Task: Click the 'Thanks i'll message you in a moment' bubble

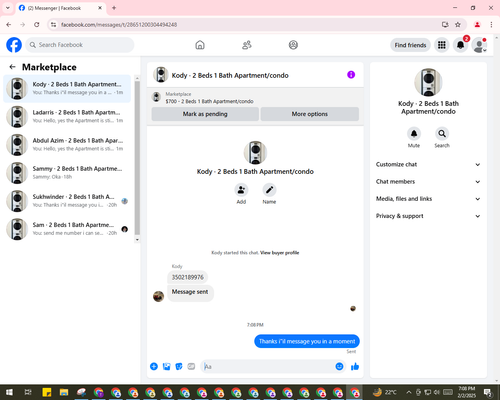Action: pyautogui.click(x=307, y=341)
